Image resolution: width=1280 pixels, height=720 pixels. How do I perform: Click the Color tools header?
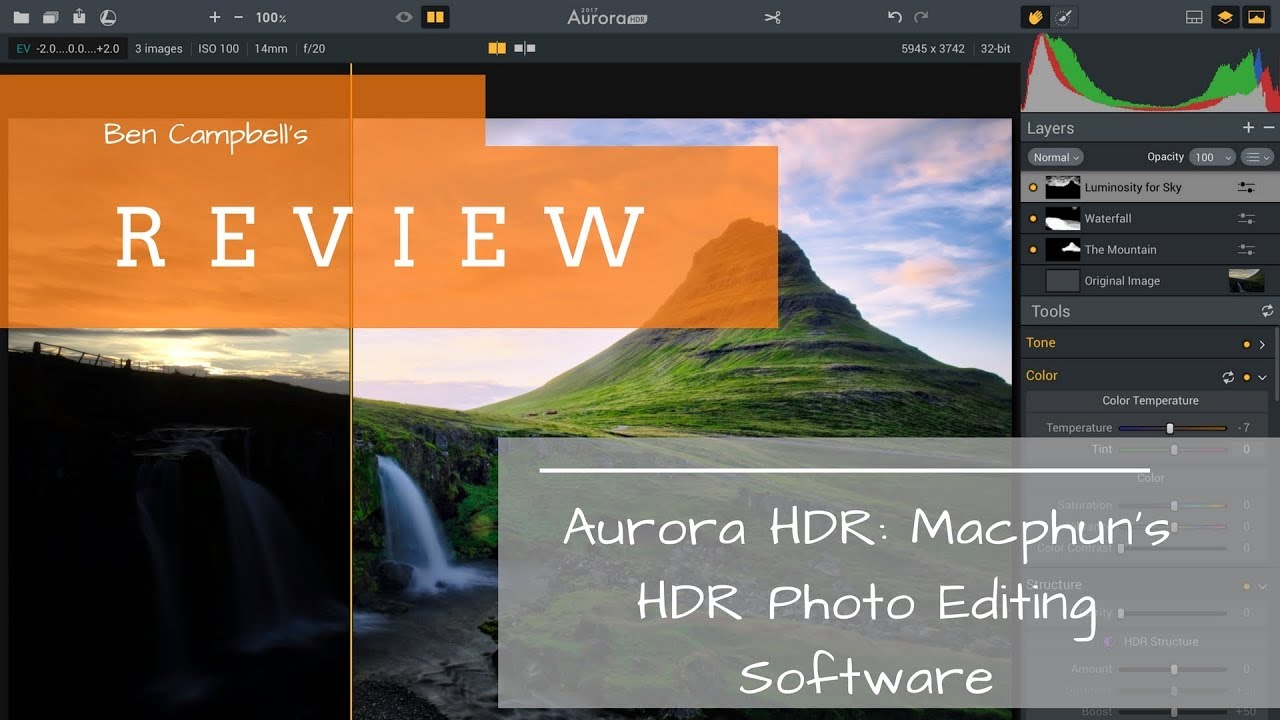coord(1041,375)
